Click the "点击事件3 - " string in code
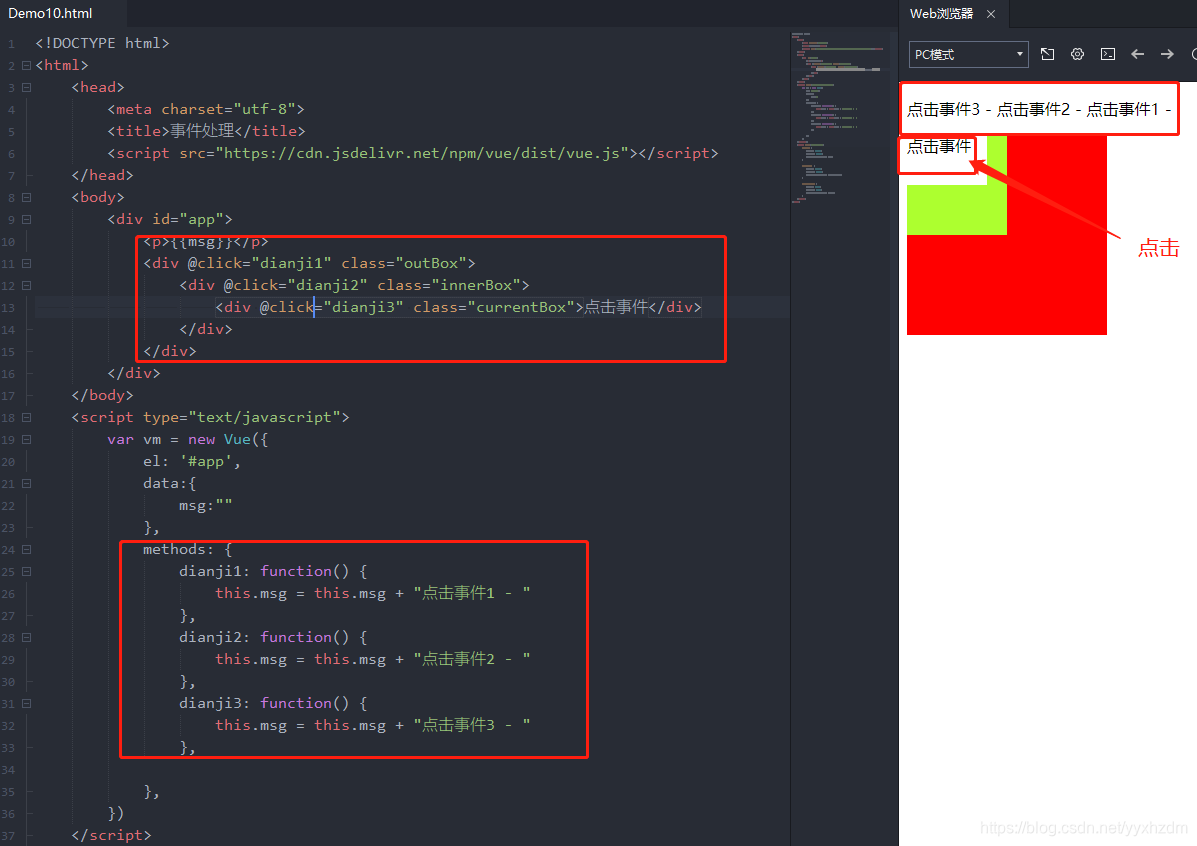This screenshot has width=1197, height=846. tap(472, 725)
